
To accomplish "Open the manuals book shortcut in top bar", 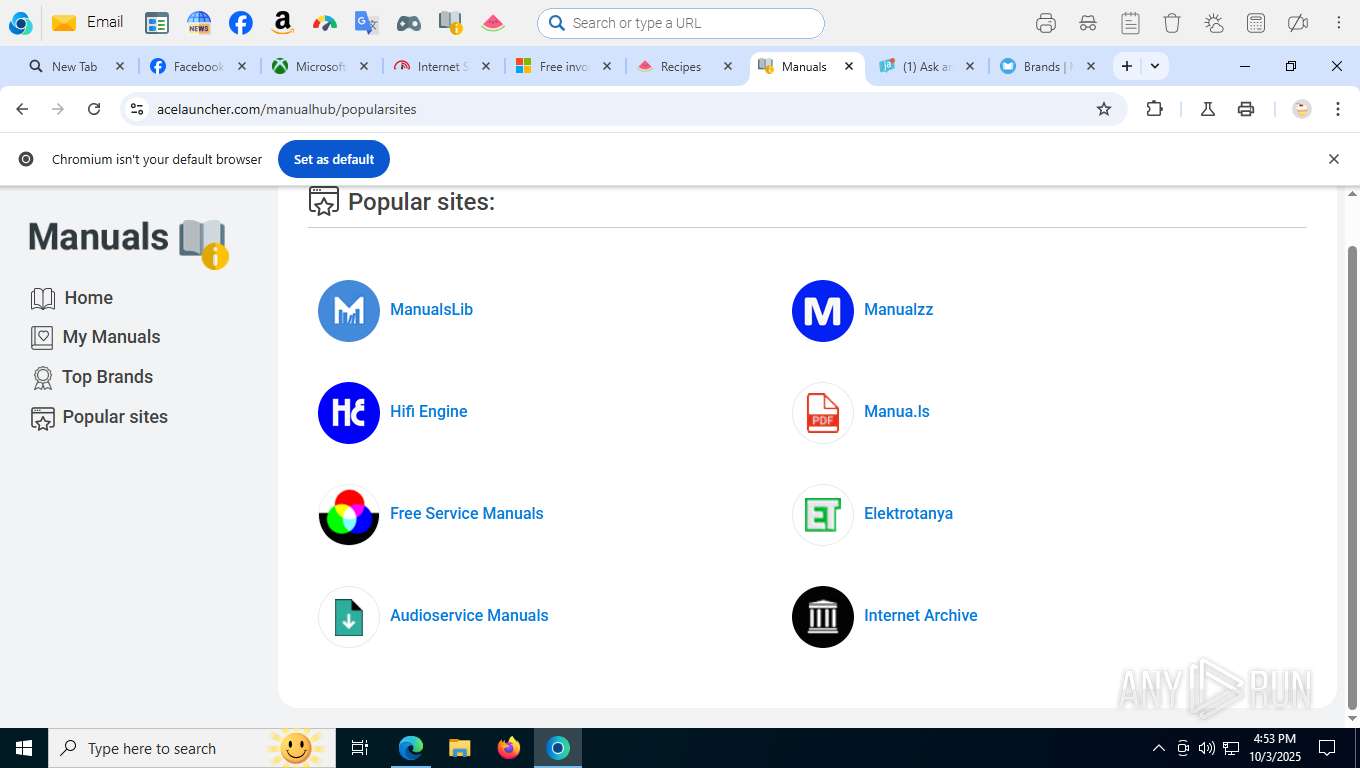I will [451, 23].
